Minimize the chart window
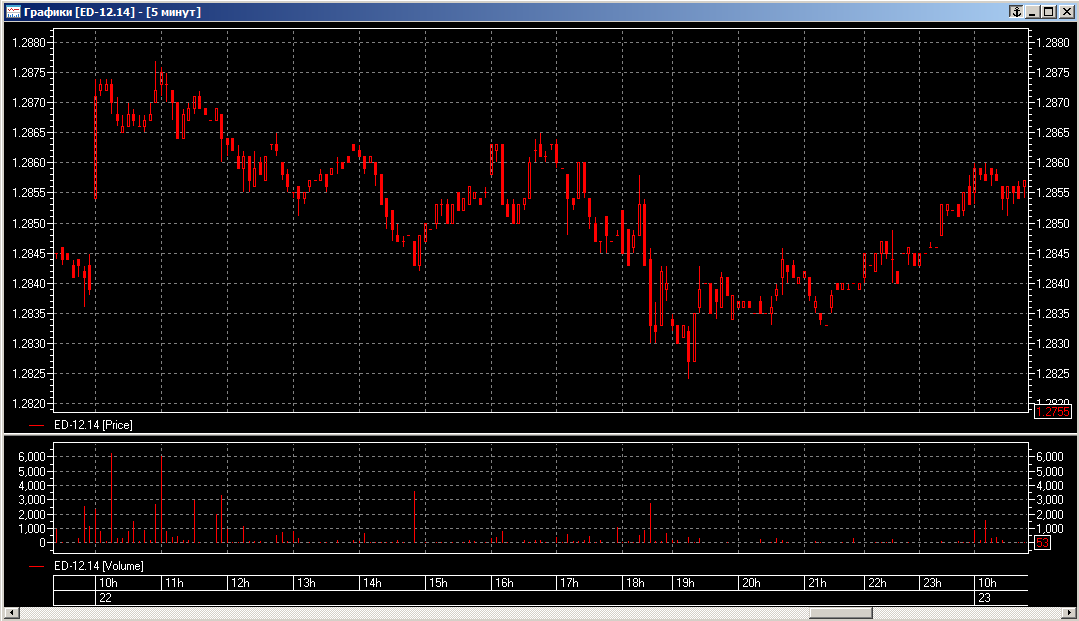Image resolution: width=1079 pixels, height=621 pixels. 1033,11
